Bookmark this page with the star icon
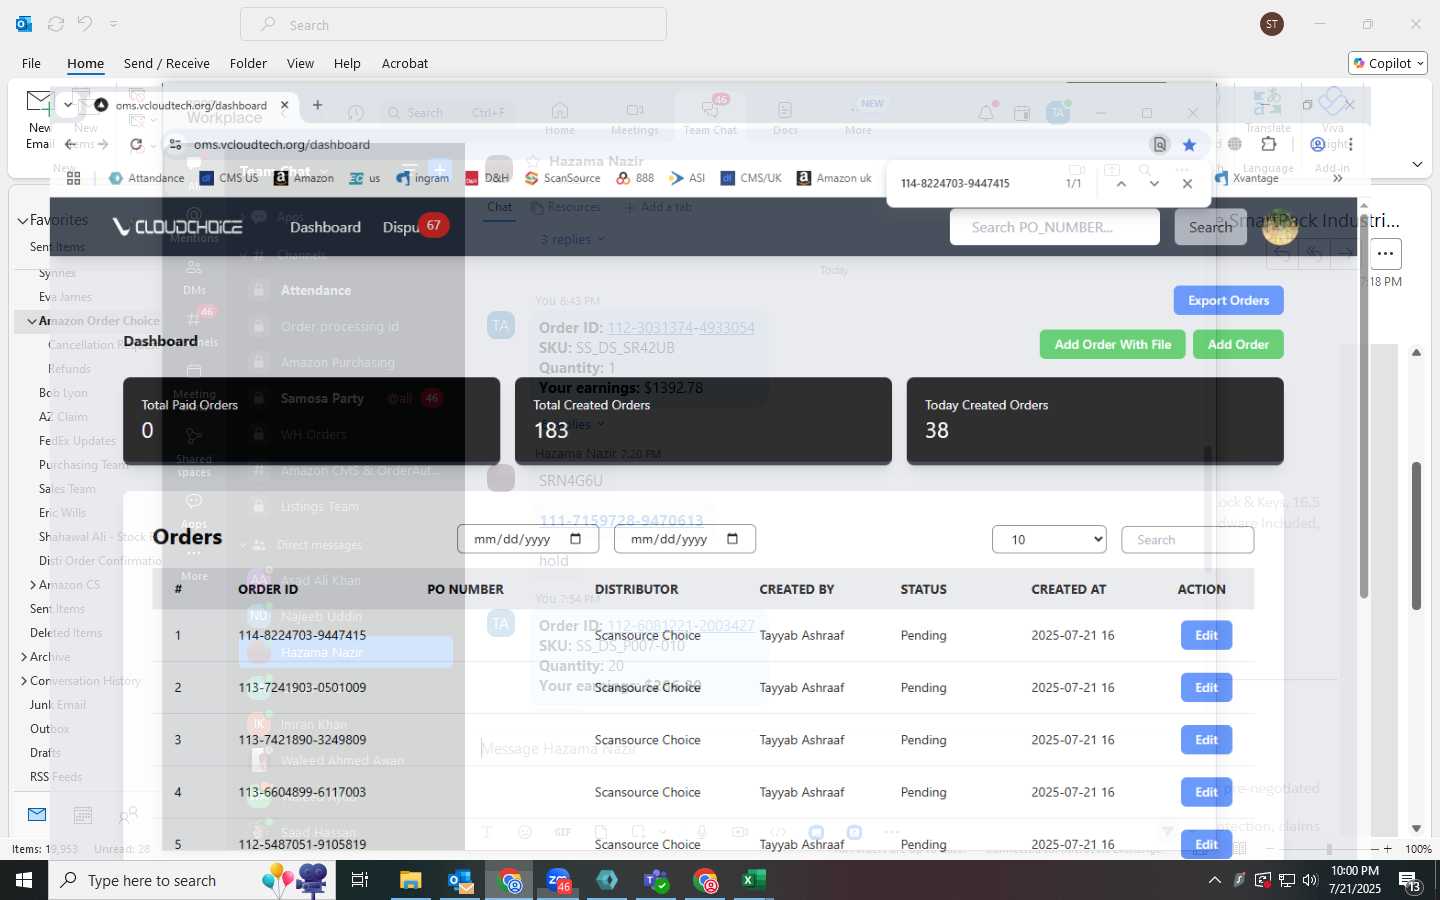Screen dimensions: 1440x900 tap(1189, 145)
